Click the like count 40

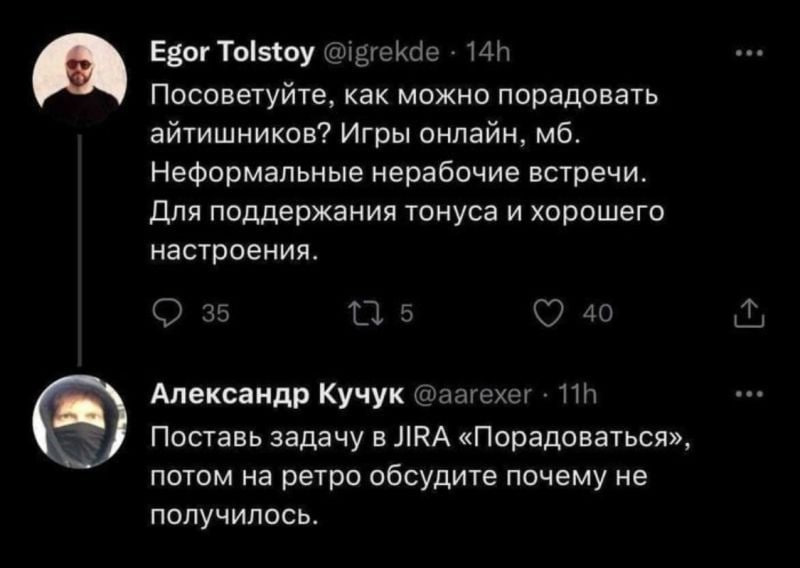[x=598, y=315]
